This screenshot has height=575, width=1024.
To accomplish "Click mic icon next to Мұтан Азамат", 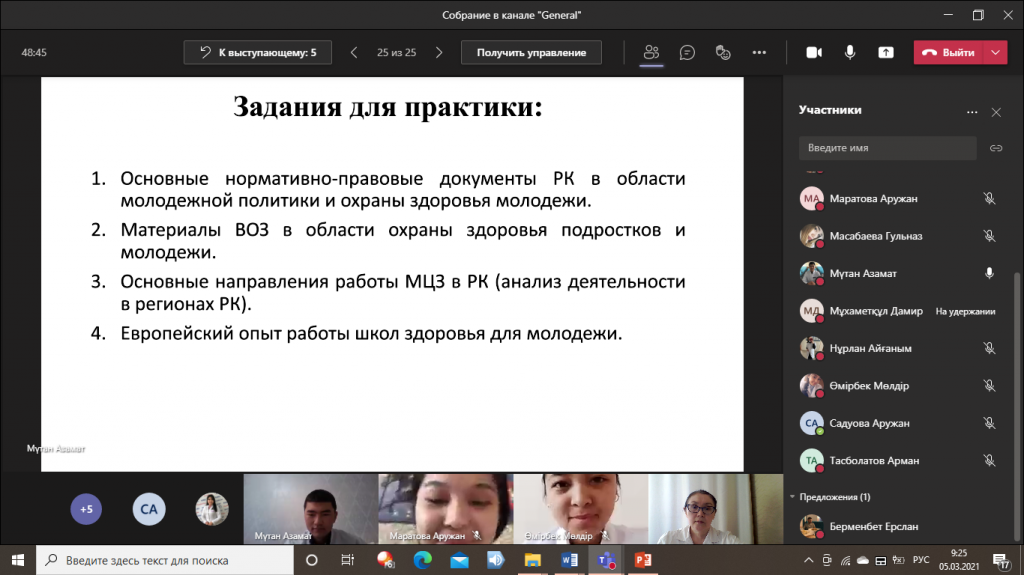I will pyautogui.click(x=989, y=273).
